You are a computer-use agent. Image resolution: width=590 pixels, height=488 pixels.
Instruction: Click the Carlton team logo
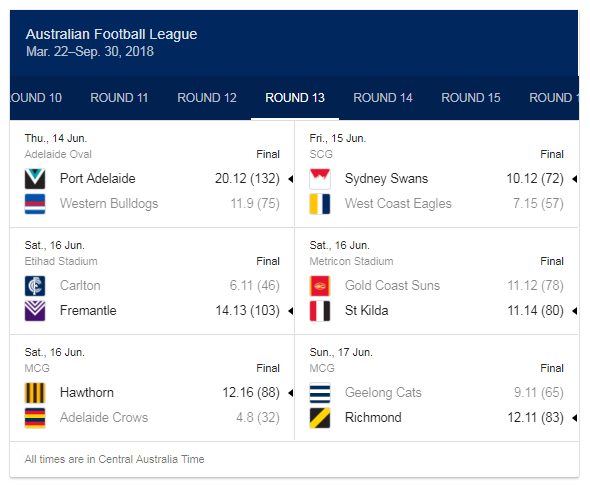(35, 286)
